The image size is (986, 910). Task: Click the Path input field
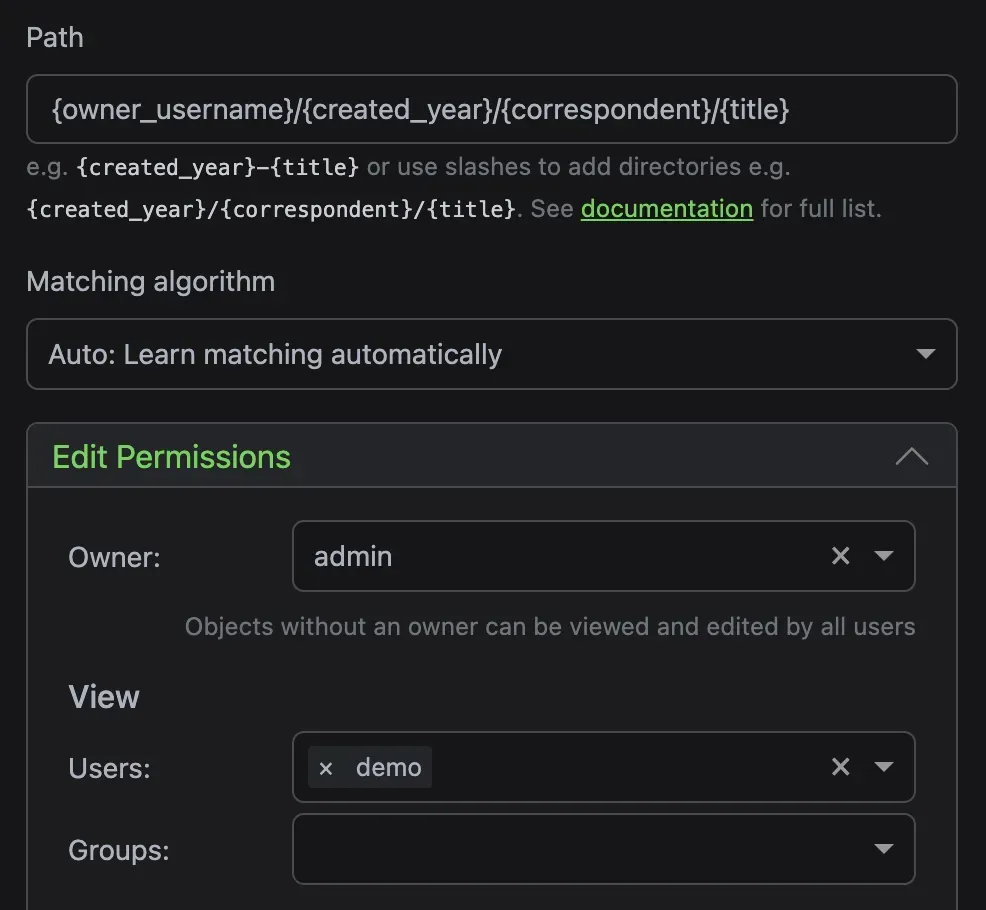point(492,109)
